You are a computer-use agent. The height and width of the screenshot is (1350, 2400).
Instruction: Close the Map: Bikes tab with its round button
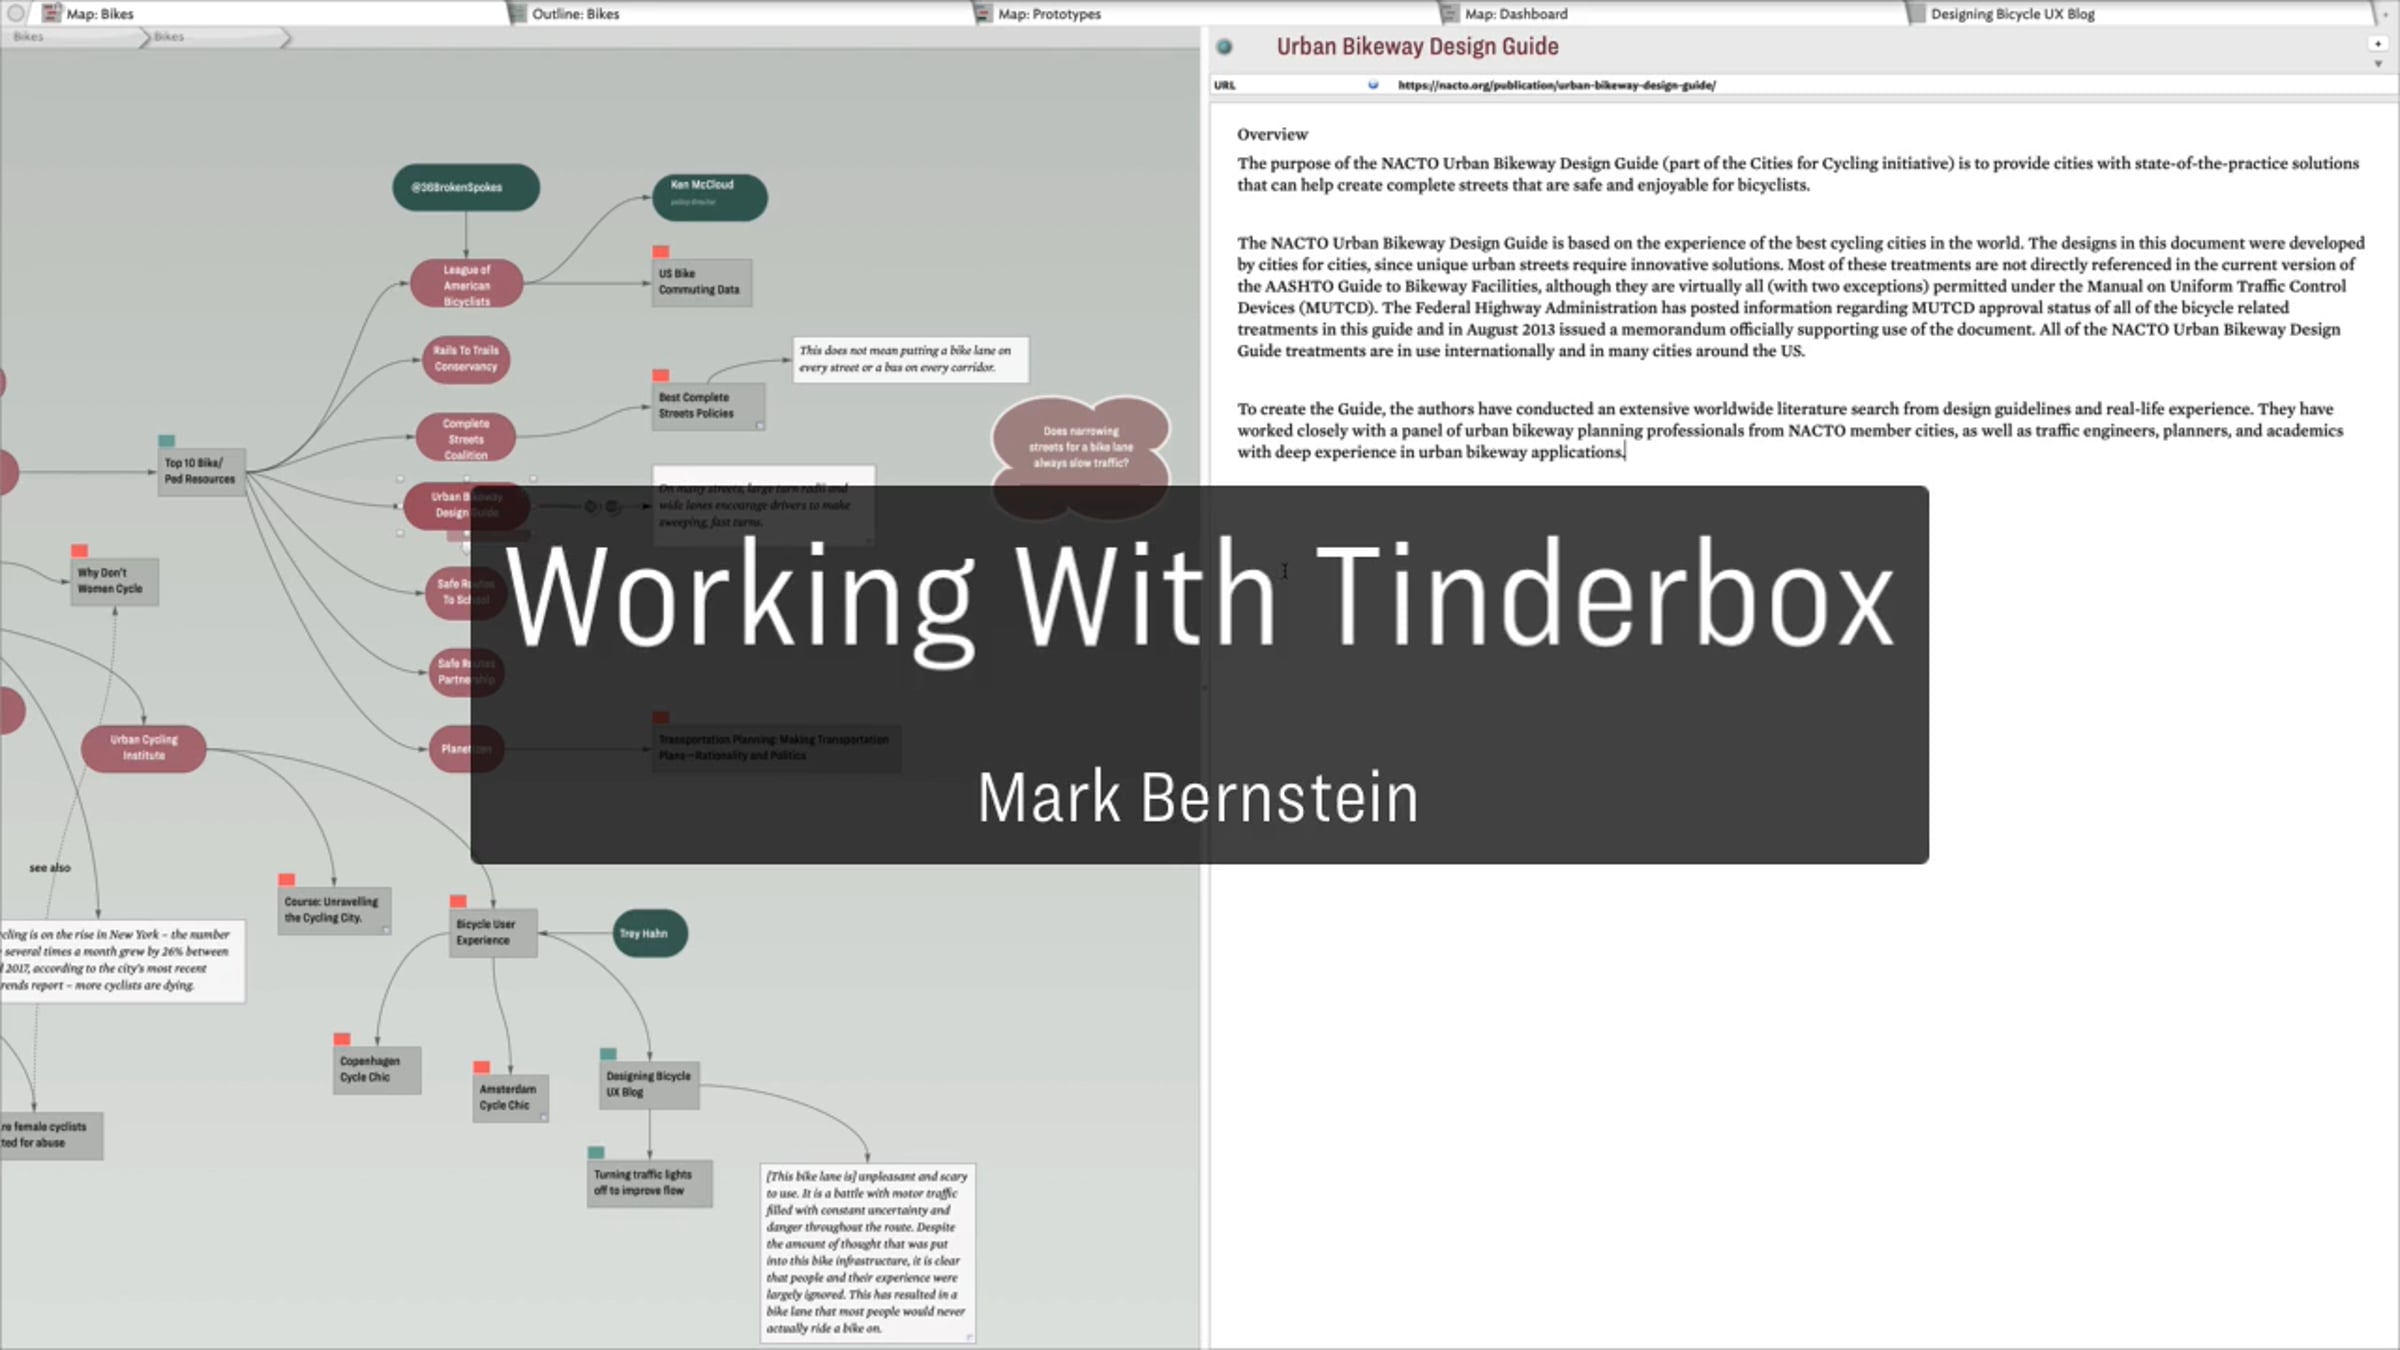(x=16, y=14)
